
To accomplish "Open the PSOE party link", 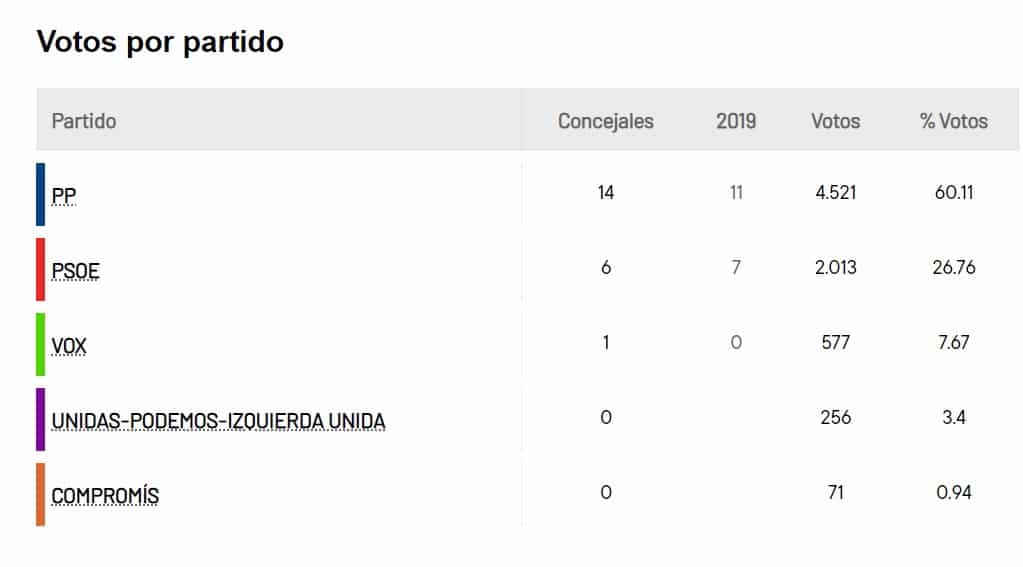I will [76, 271].
